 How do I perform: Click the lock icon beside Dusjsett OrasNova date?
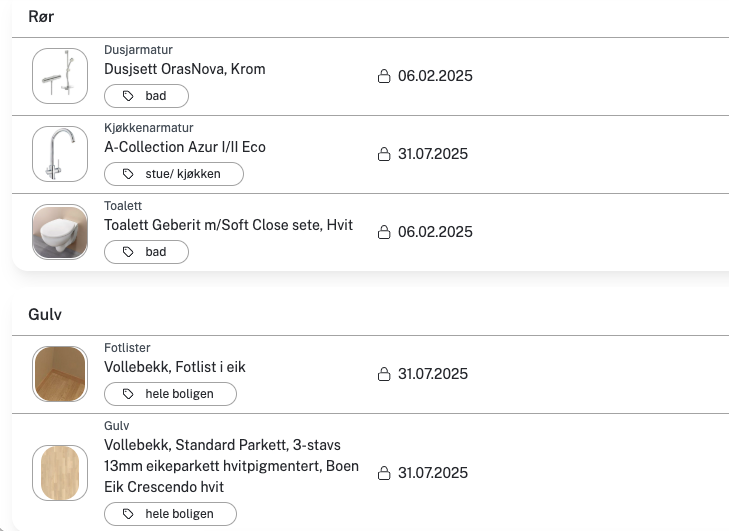[x=384, y=76]
